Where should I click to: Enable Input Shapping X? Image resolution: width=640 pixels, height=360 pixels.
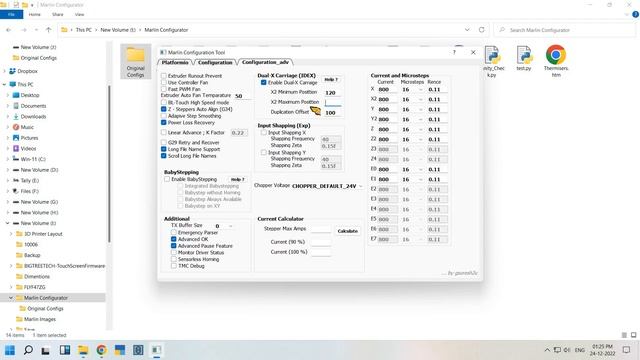(x=264, y=133)
